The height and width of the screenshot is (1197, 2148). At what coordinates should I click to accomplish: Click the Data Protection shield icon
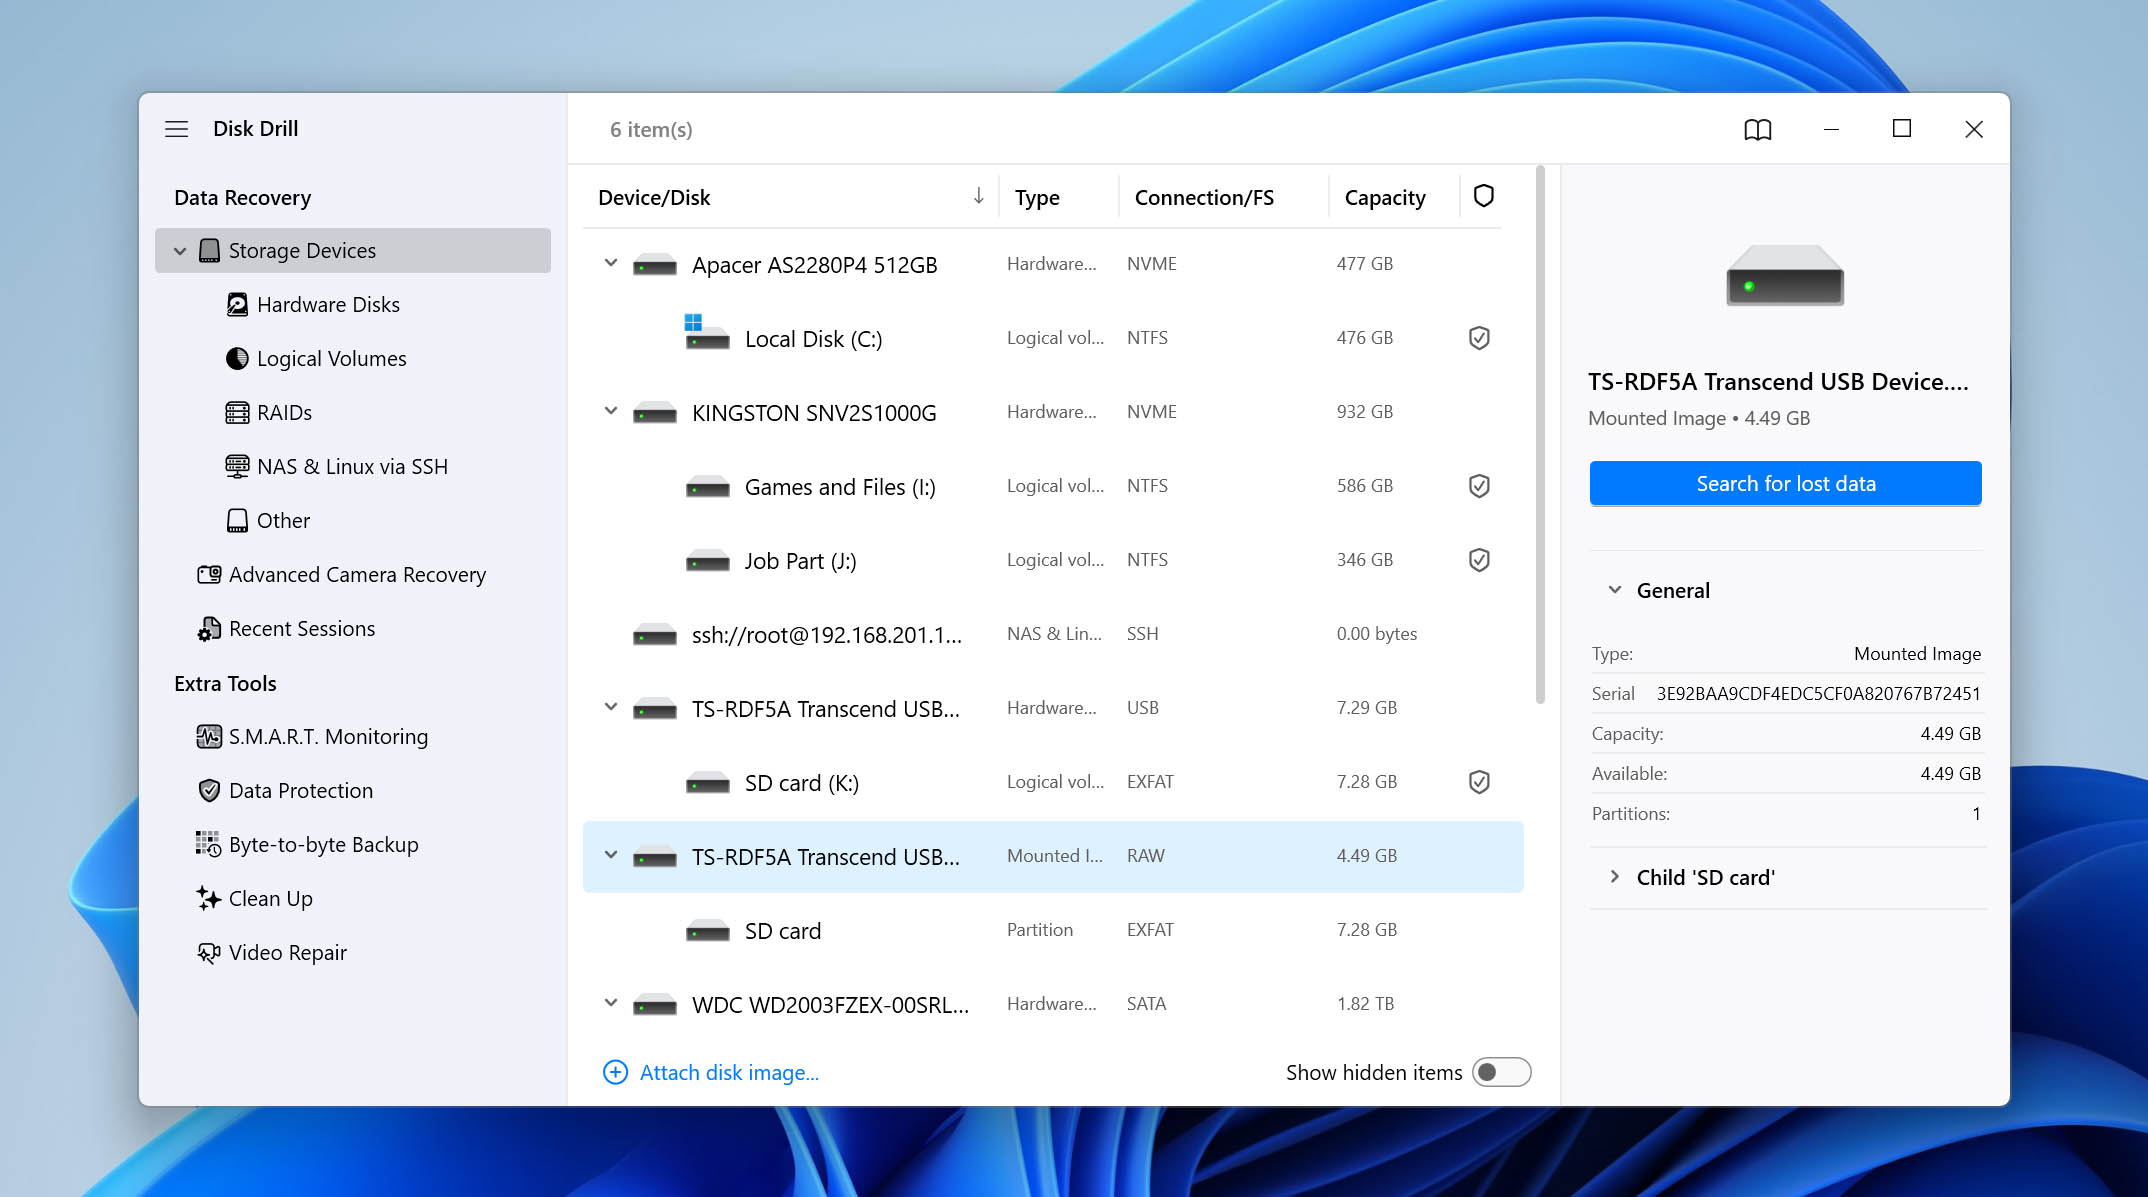[209, 791]
